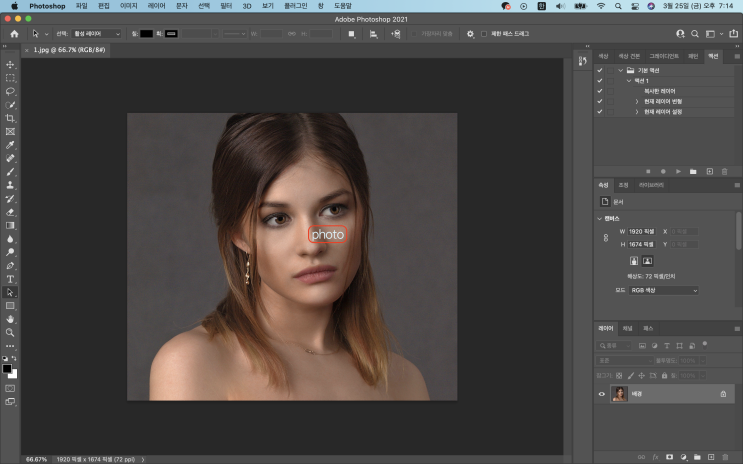Open the blending mode dropdown in Layers
The width and height of the screenshot is (743, 464).
625,361
